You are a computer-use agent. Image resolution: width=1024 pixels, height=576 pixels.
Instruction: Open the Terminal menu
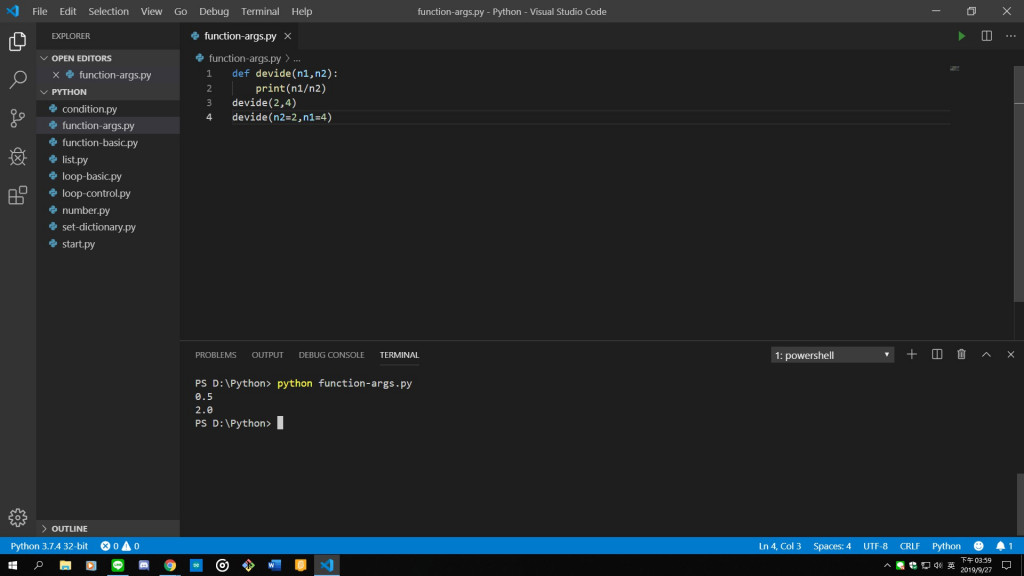pyautogui.click(x=260, y=11)
